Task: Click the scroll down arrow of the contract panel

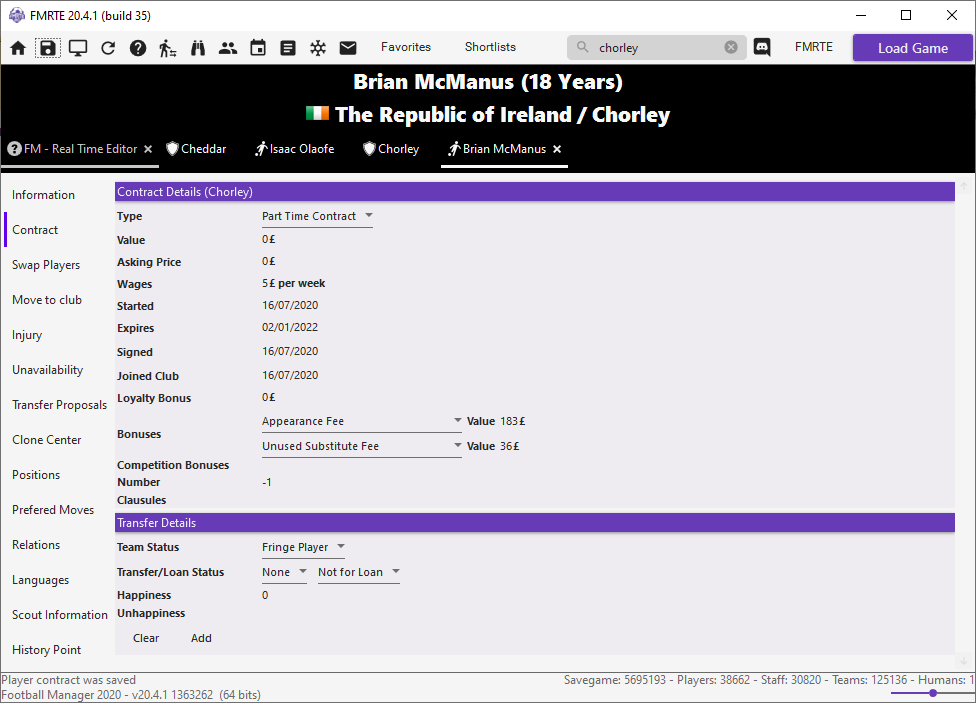Action: point(964,661)
